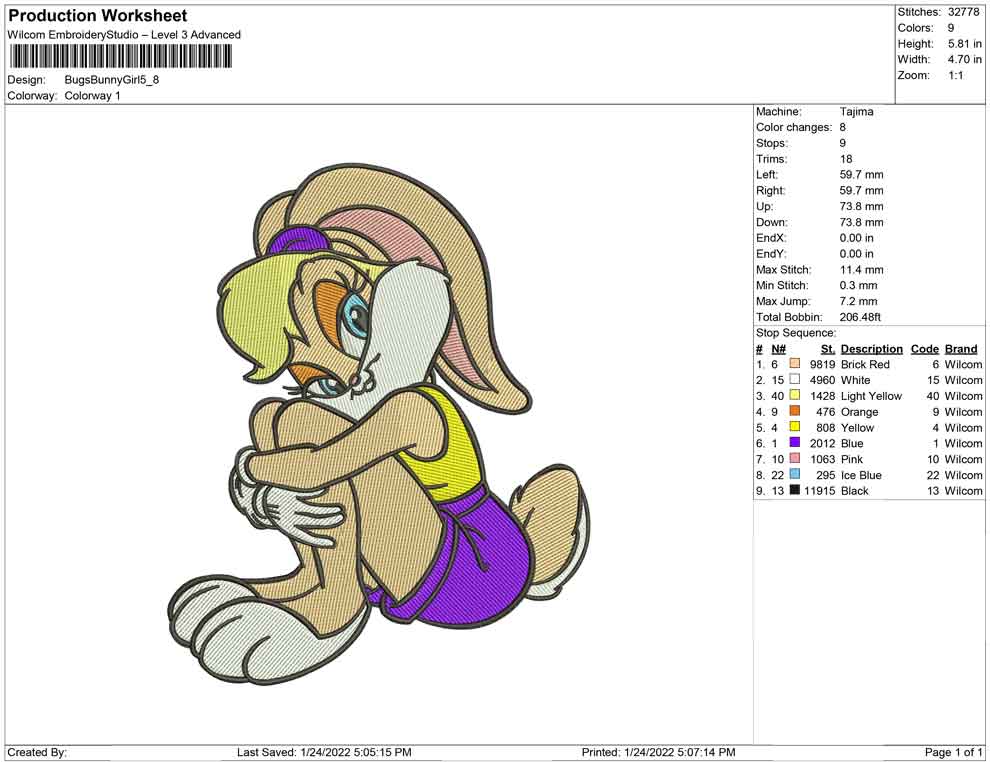The image size is (990, 762).
Task: Click the Pink color swatch
Action: tap(795, 458)
